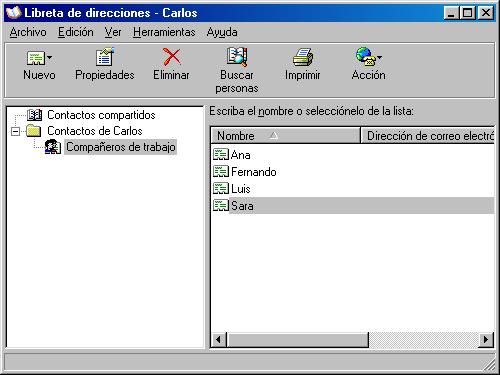Close the Libreta de direcciones window
The image size is (500, 375).
click(486, 13)
